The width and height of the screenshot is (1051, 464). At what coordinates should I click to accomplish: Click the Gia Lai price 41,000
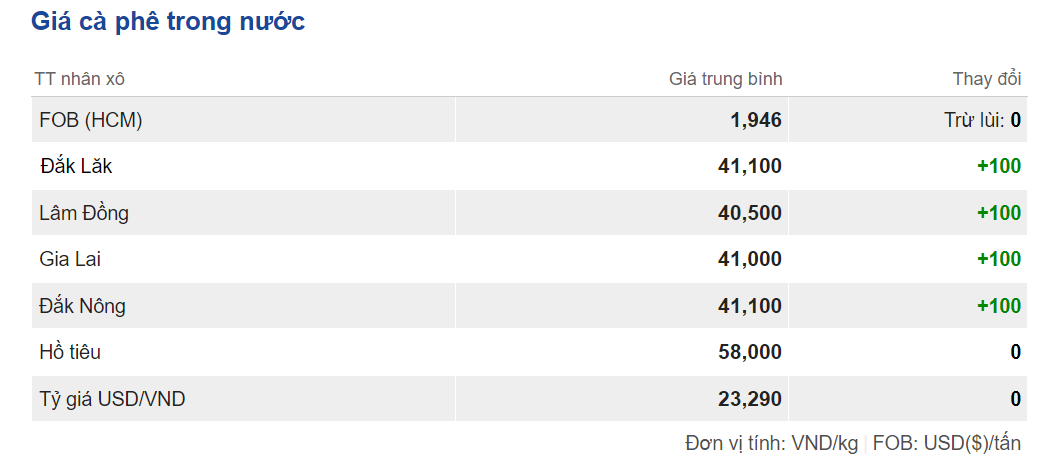coord(749,259)
